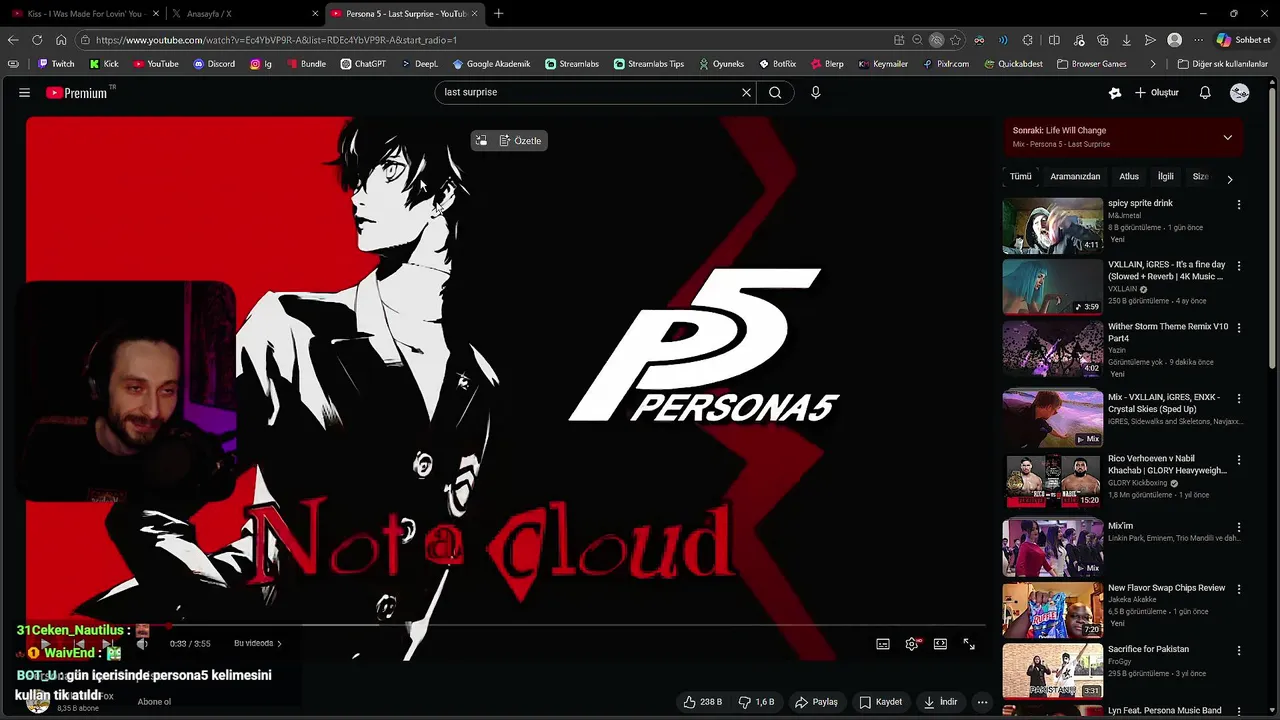Enter full screen video mode
This screenshot has height=720, width=1280.
point(969,644)
